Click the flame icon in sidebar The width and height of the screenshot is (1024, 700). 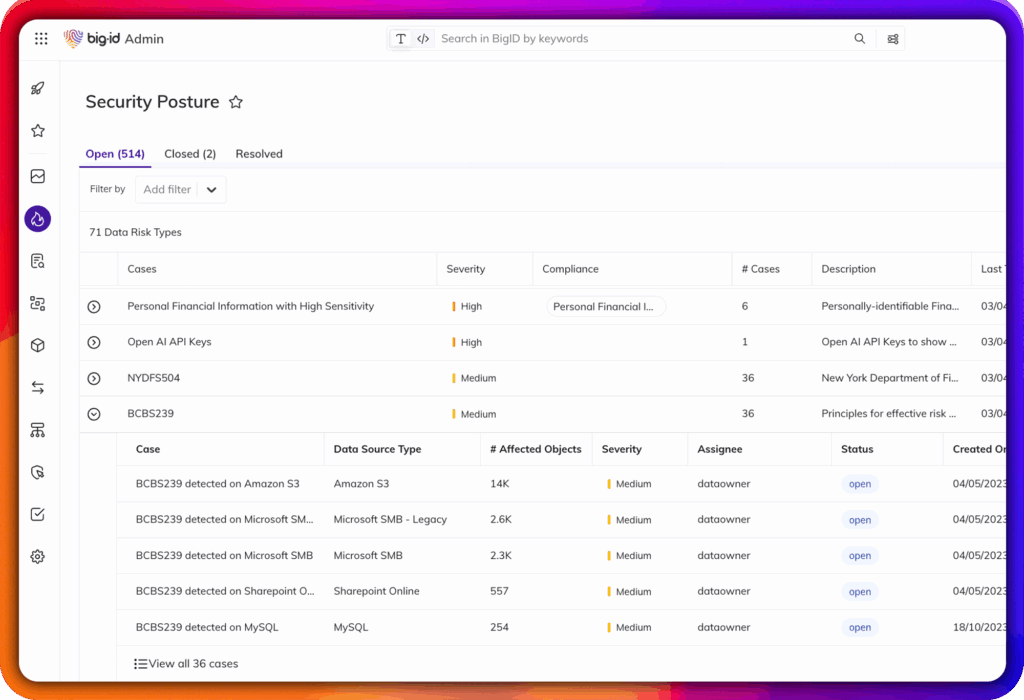coord(38,219)
